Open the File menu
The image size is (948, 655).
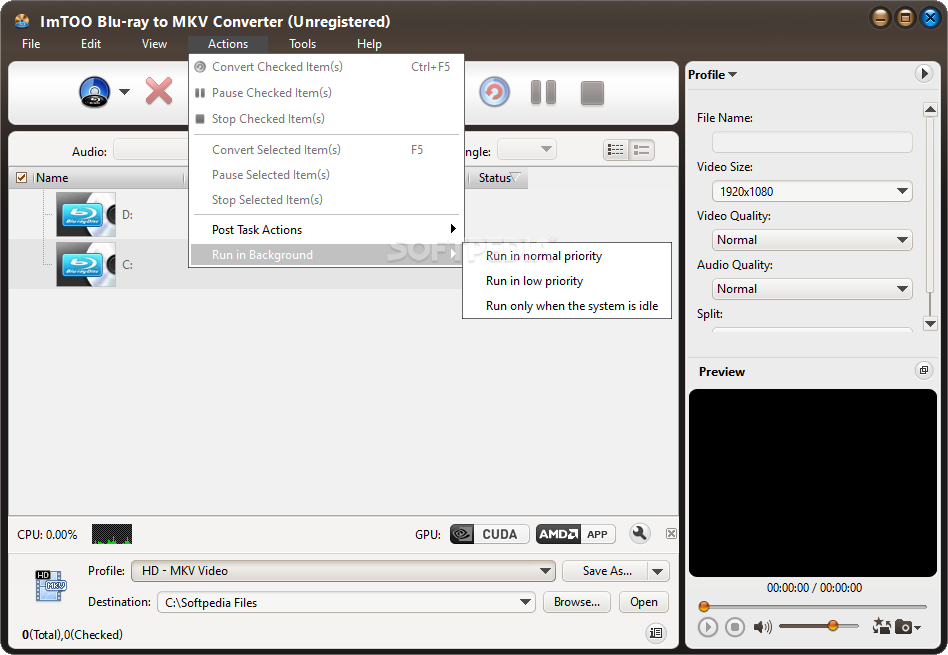pos(31,44)
